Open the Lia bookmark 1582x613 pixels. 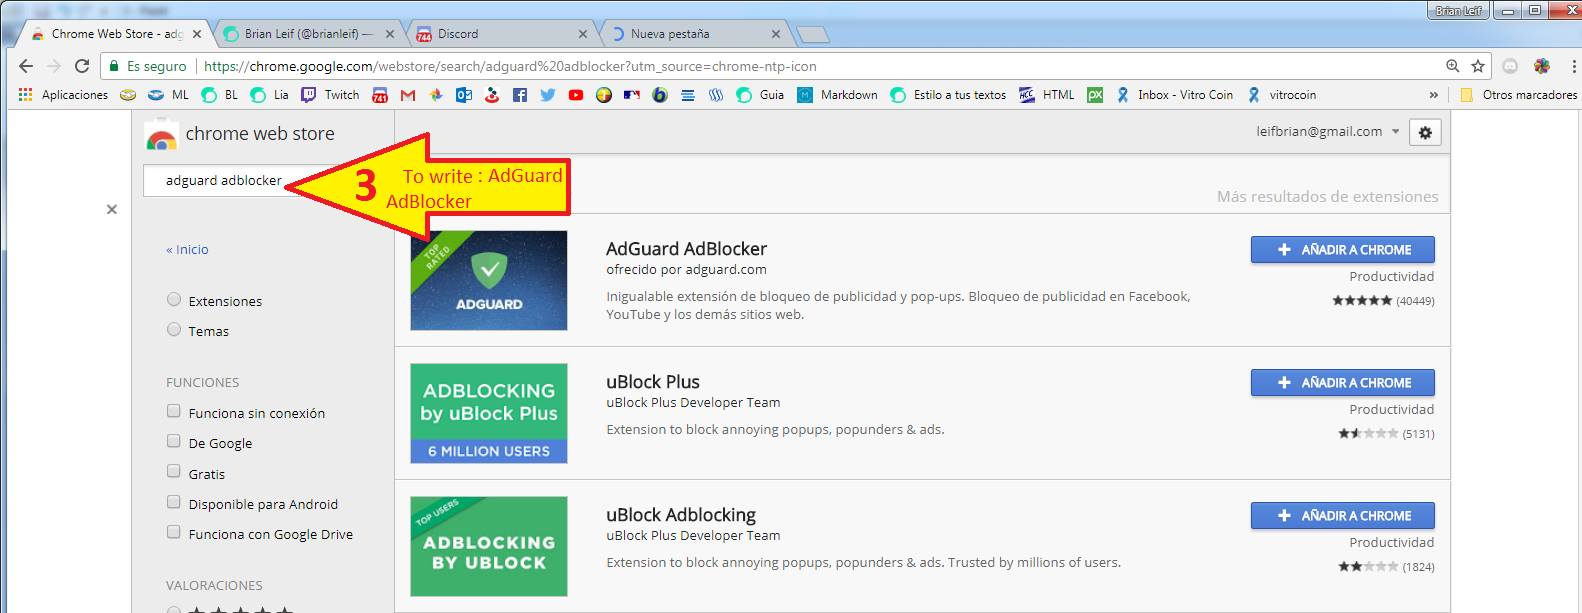pyautogui.click(x=270, y=95)
